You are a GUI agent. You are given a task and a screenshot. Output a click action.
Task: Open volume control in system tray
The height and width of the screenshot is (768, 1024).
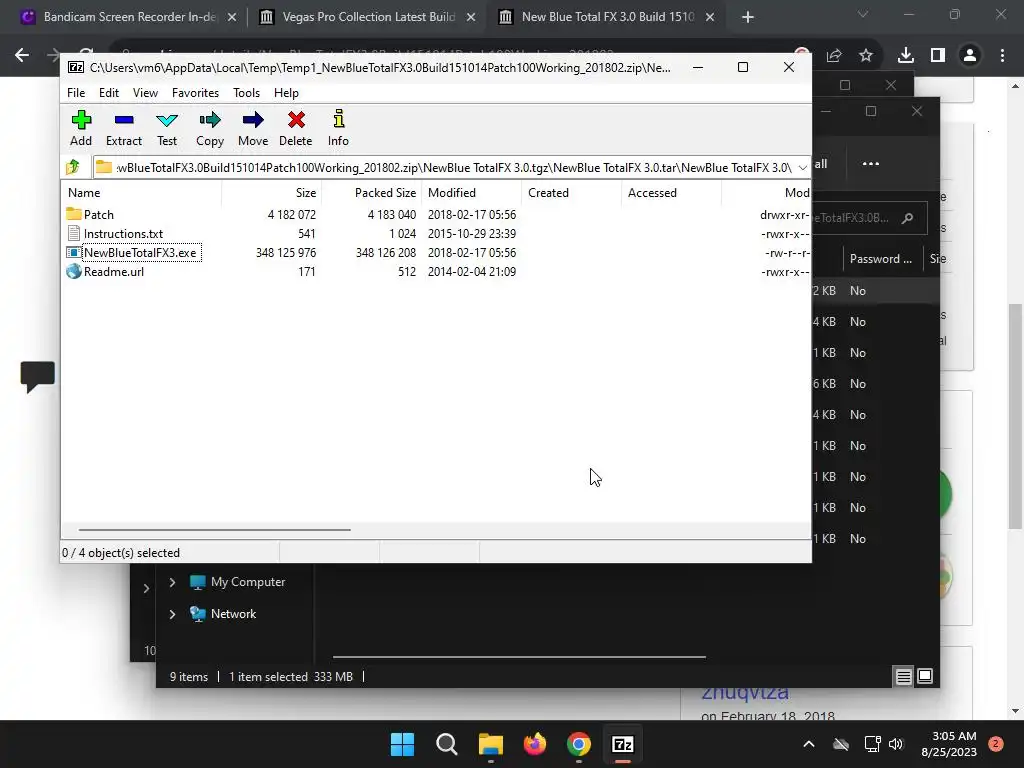896,744
